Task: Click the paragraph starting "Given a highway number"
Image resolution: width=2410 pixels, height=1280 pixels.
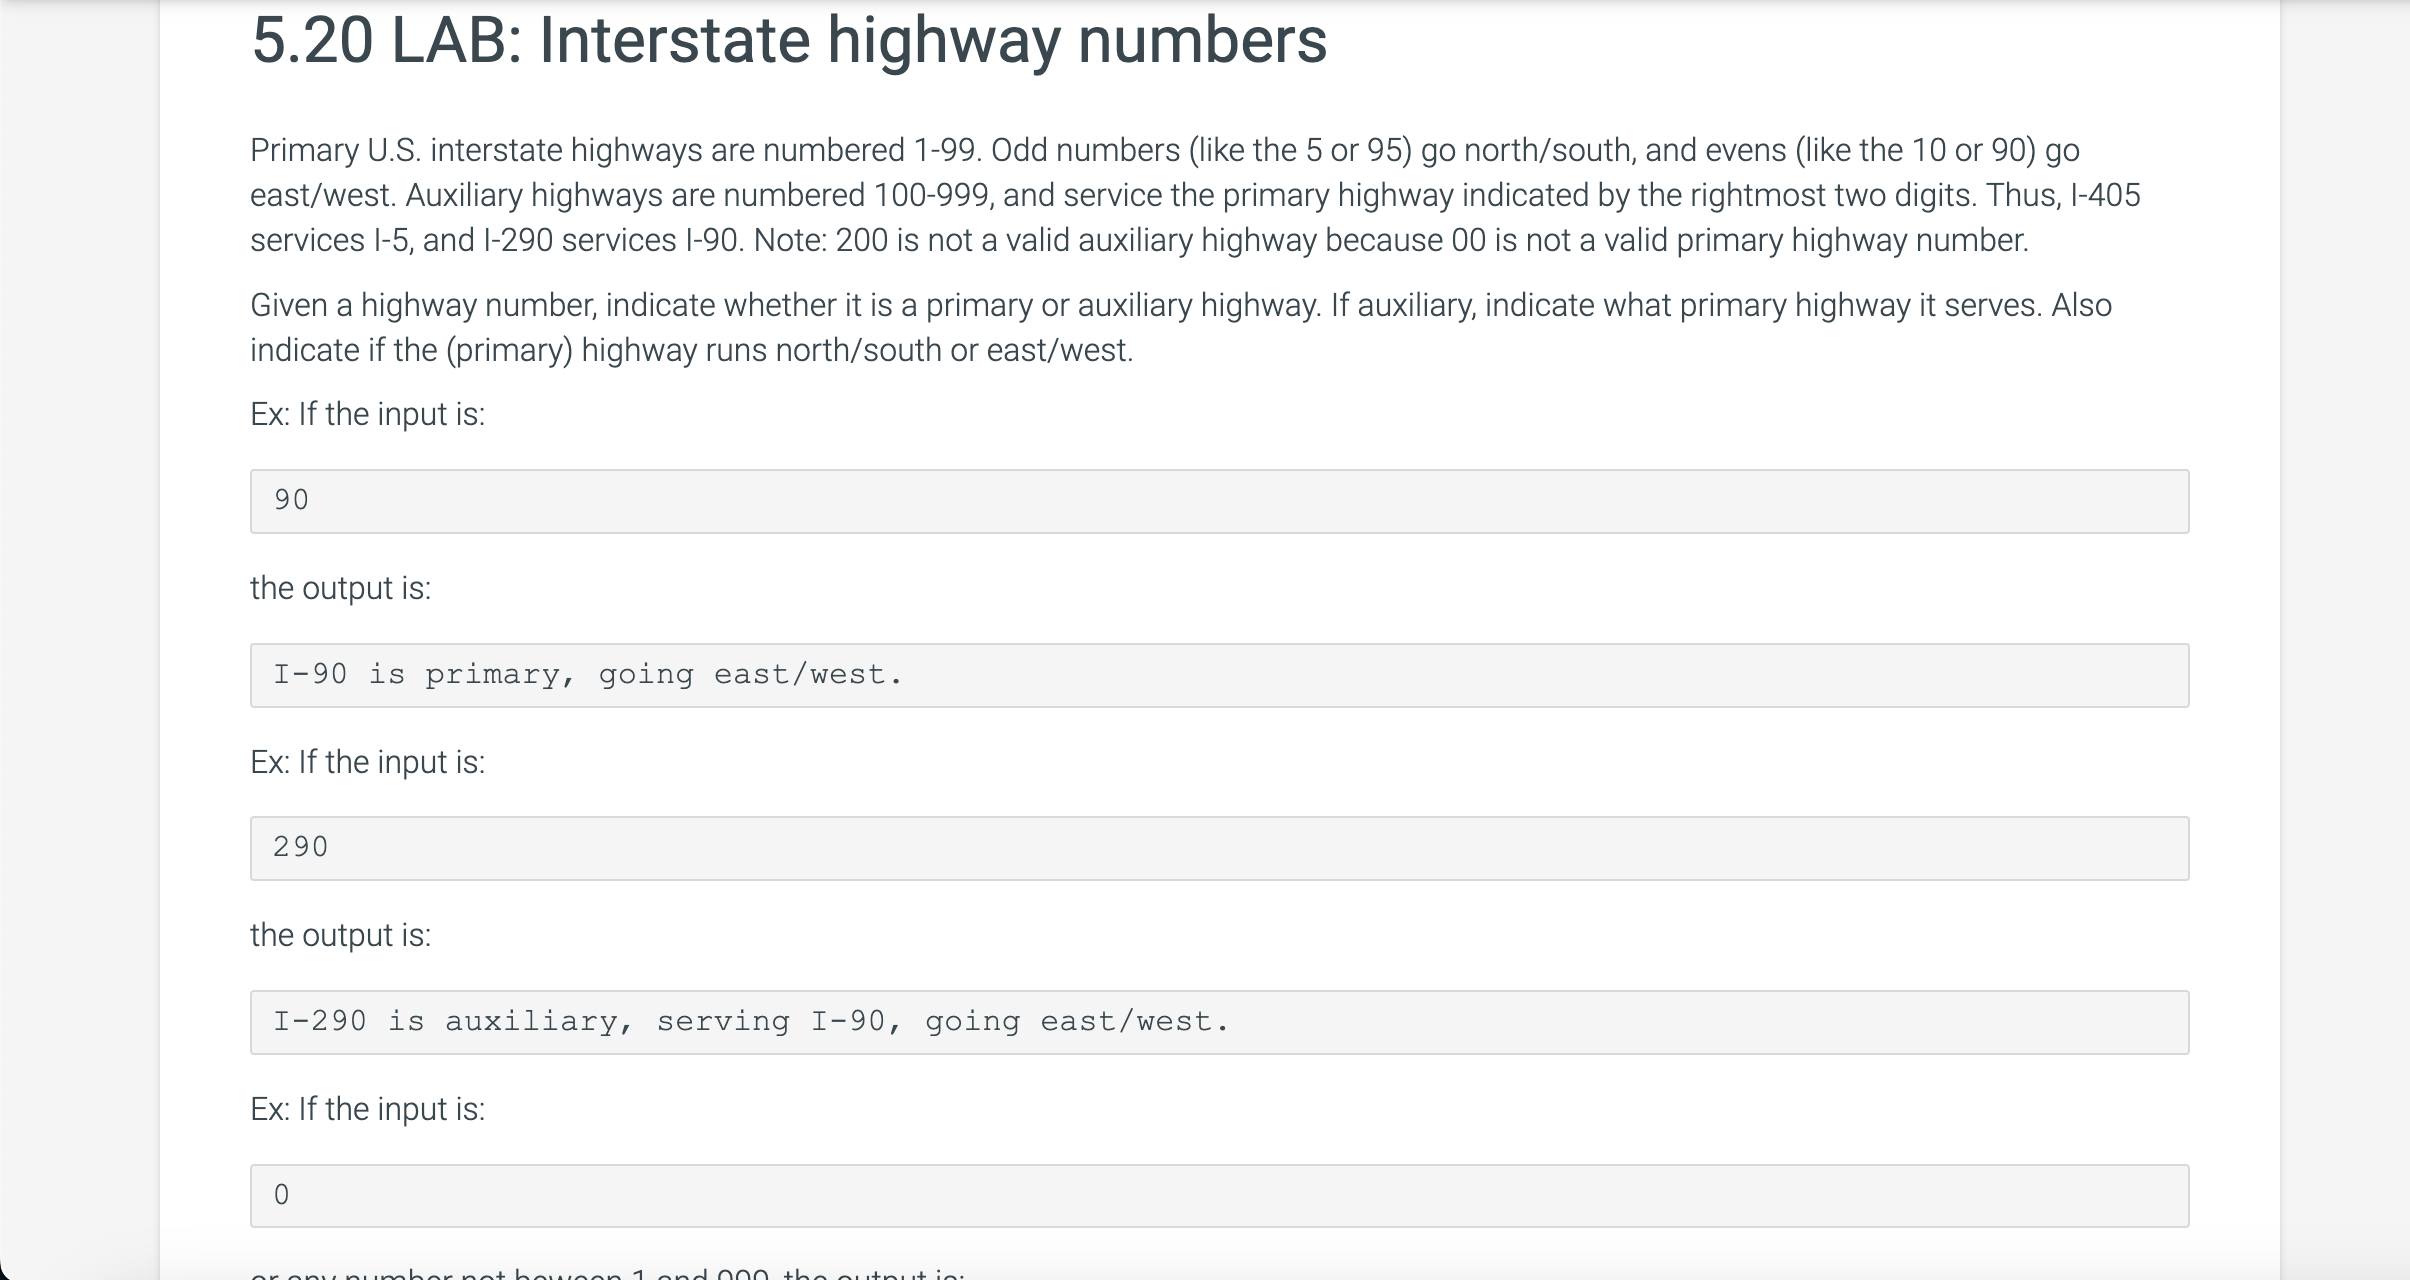Action: (x=1180, y=327)
